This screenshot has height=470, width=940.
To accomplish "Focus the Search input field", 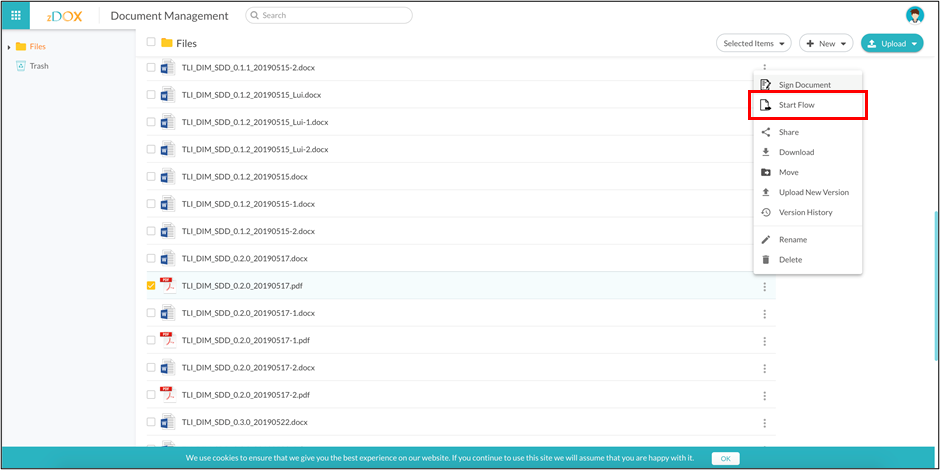I will coord(329,16).
